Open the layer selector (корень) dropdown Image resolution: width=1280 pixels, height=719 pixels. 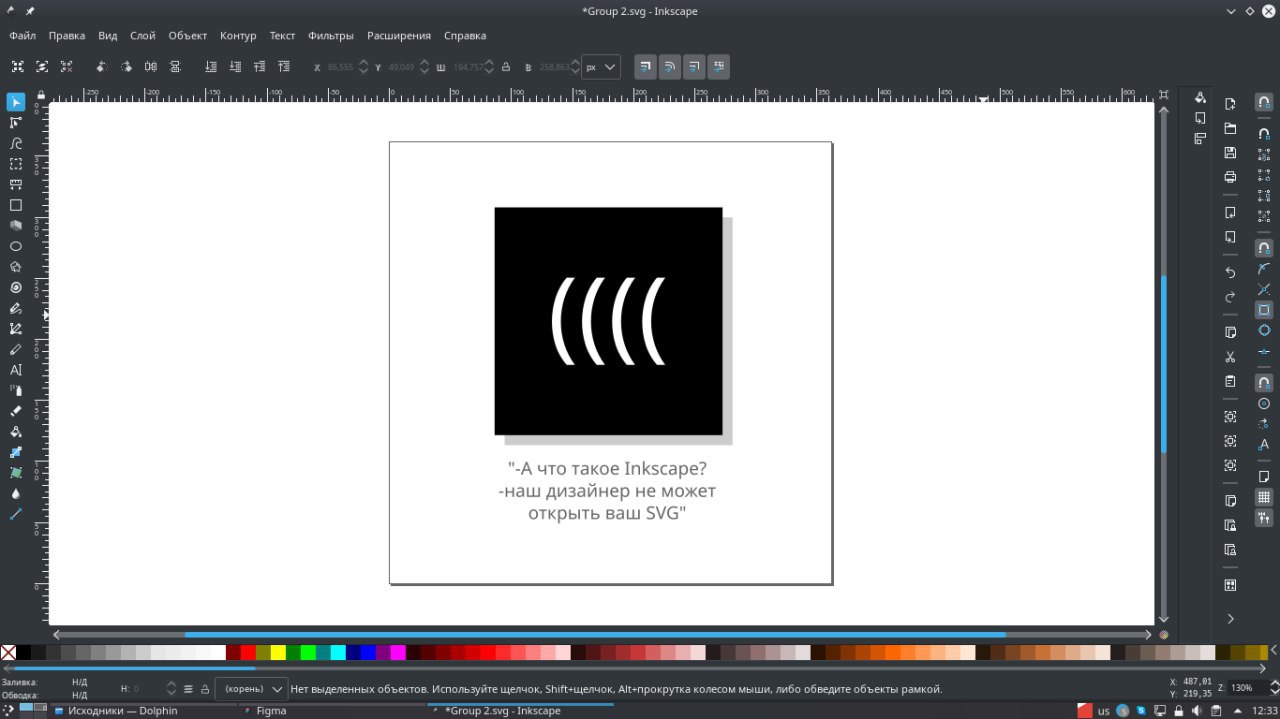[x=252, y=689]
